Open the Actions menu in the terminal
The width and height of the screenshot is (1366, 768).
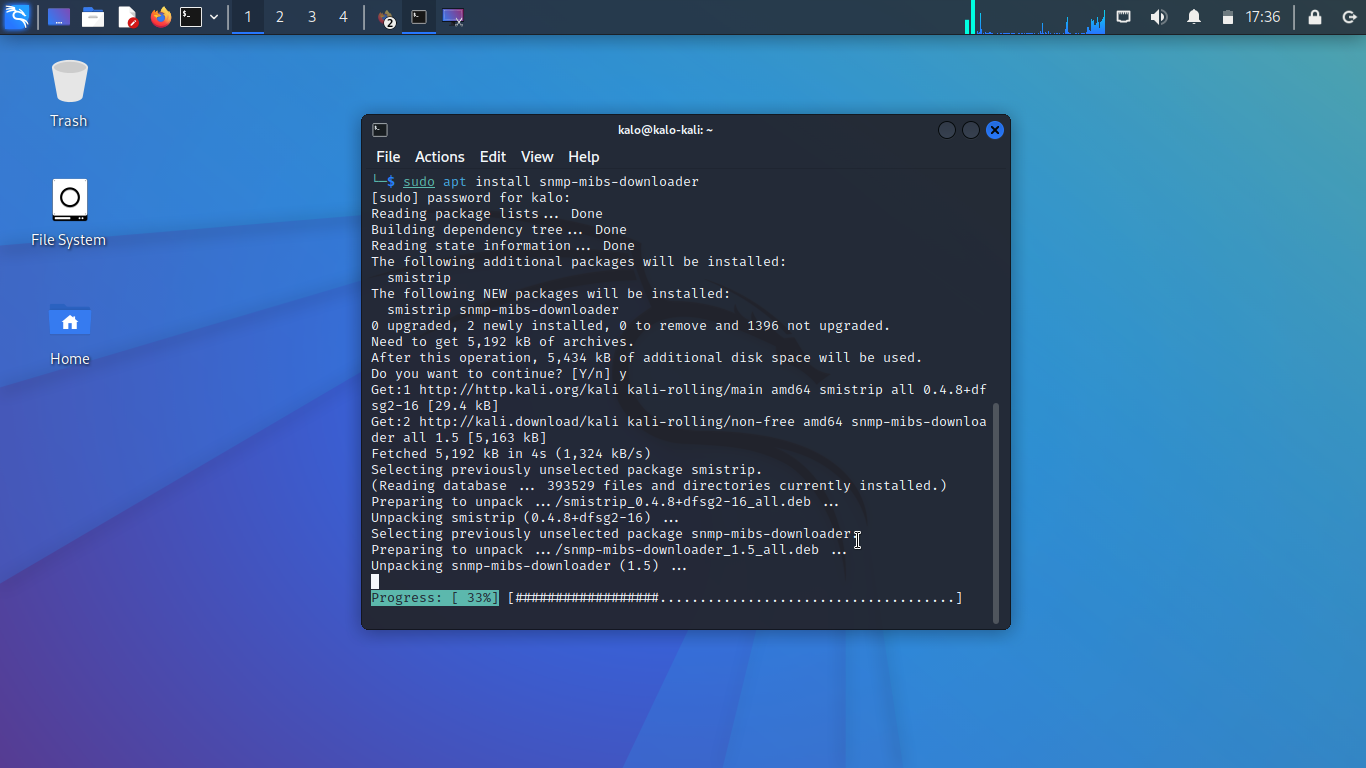[440, 157]
